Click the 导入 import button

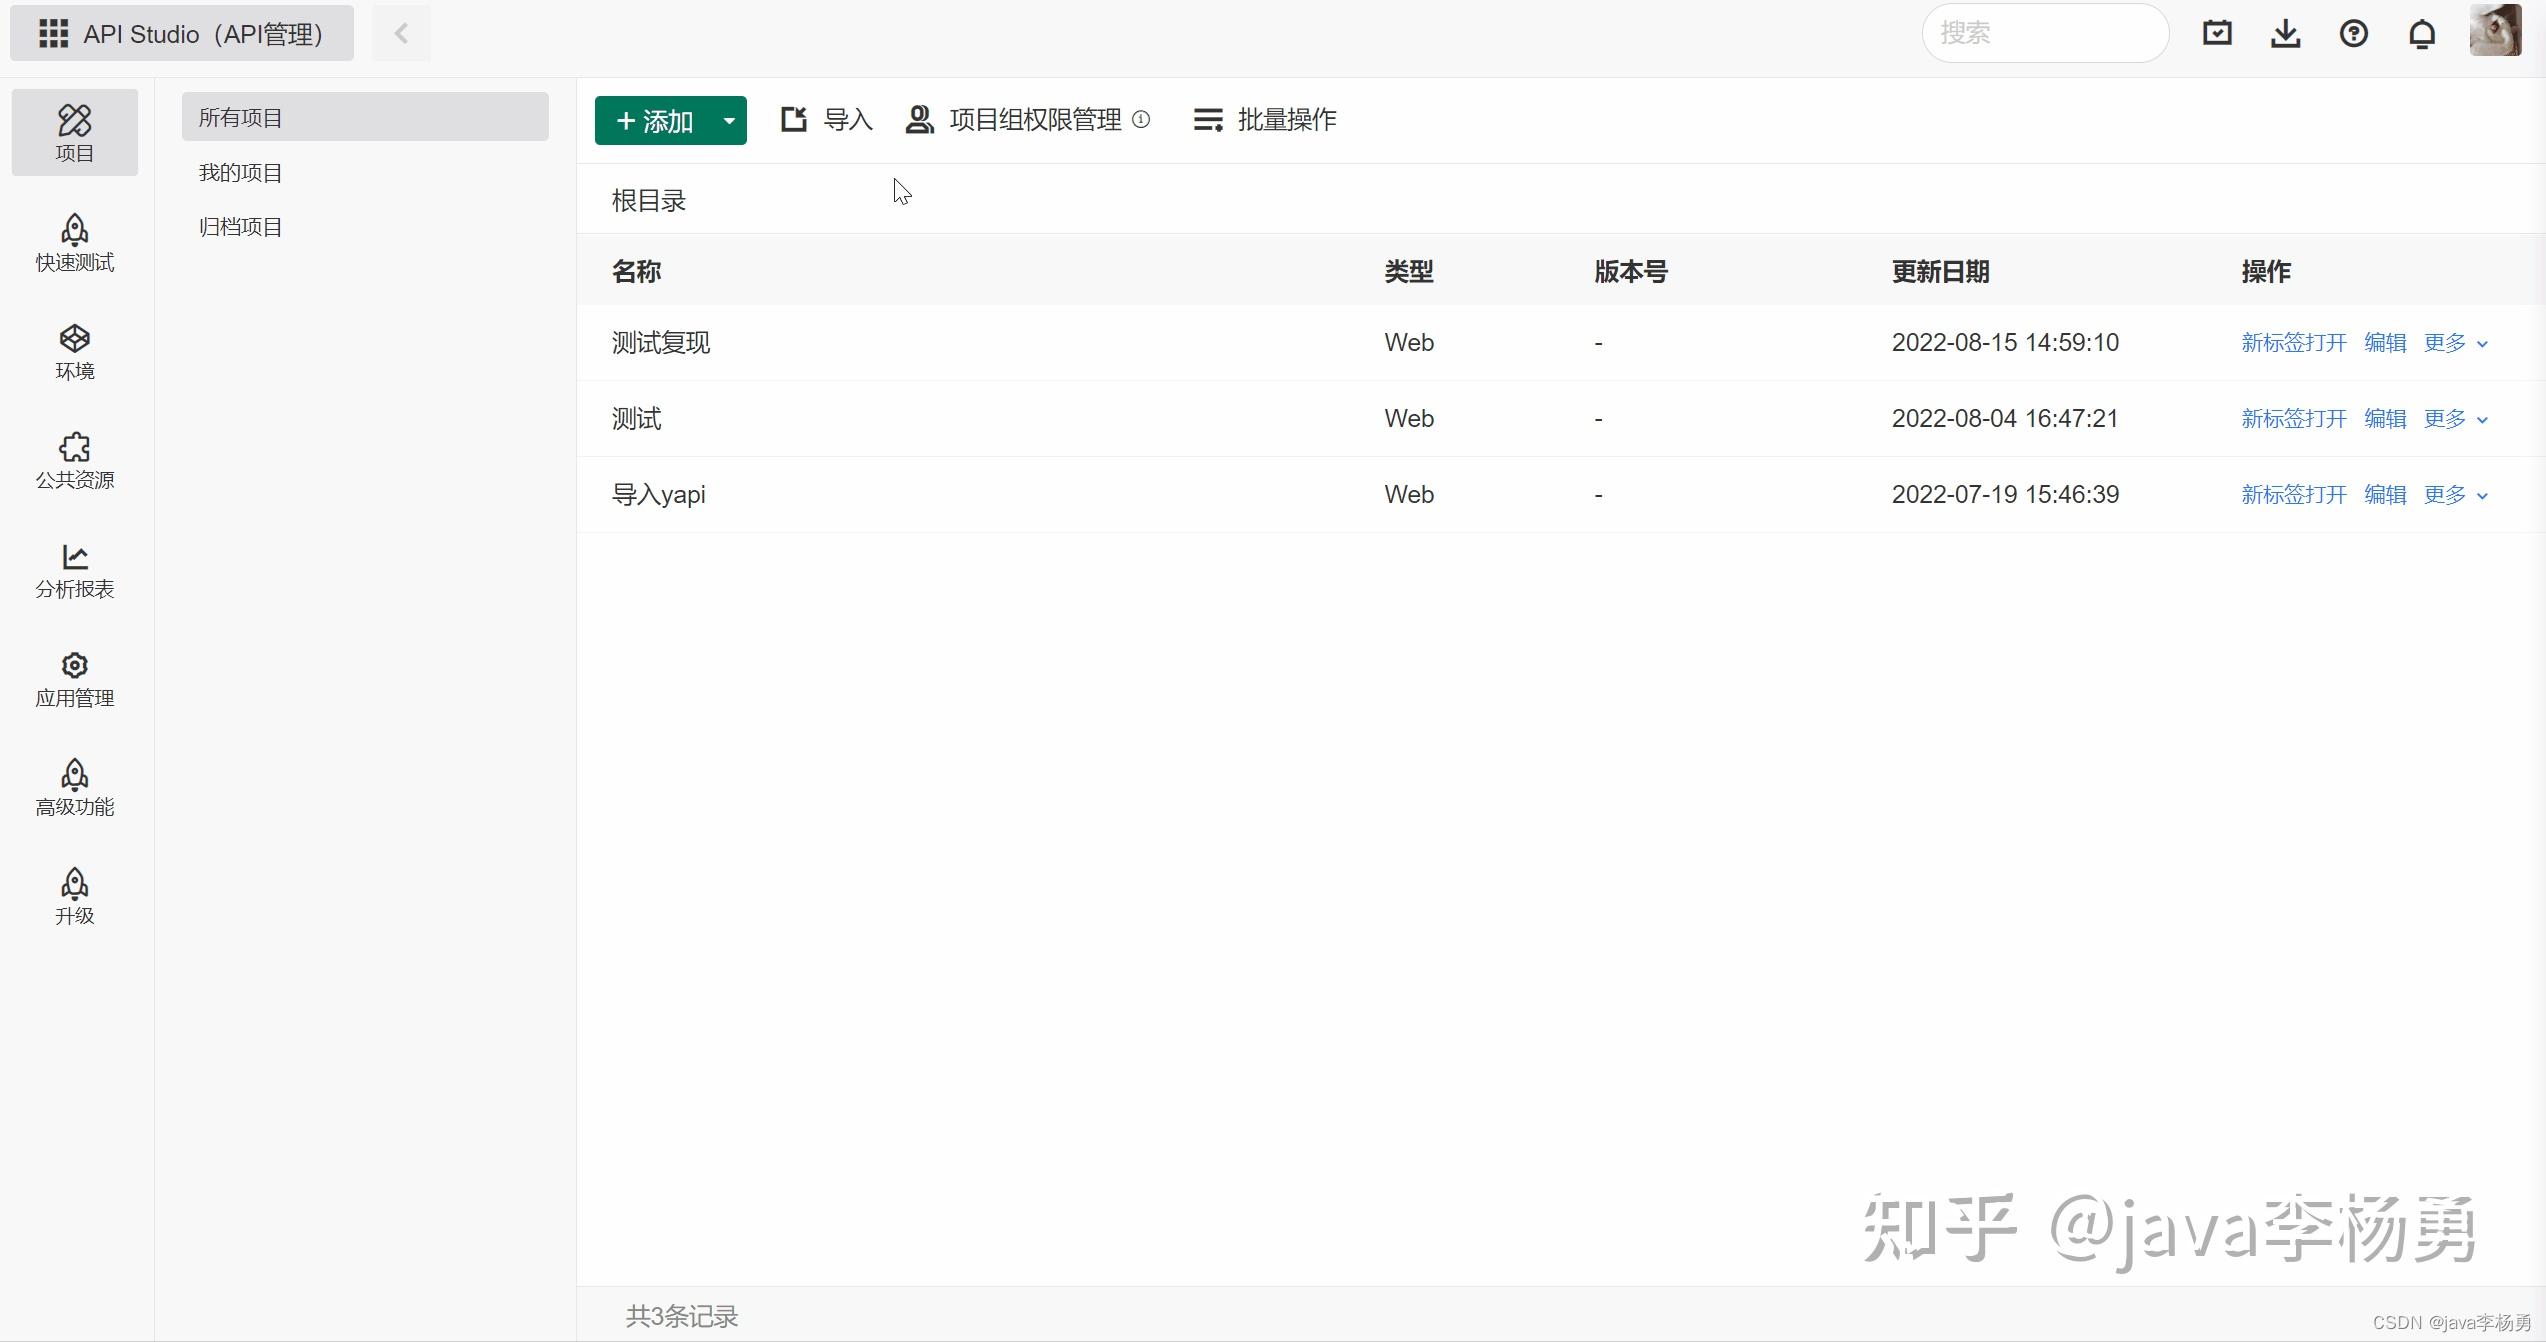tap(827, 120)
